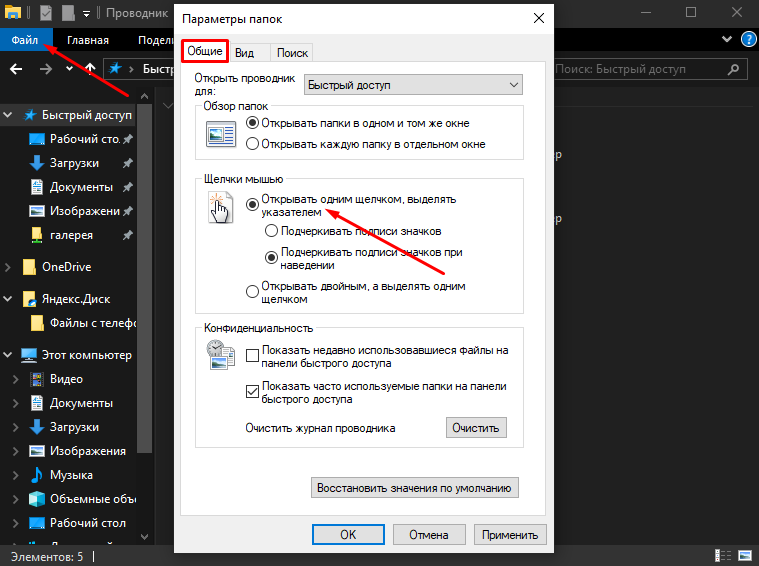The width and height of the screenshot is (759, 566).
Task: Select Подчеркивать подписи значков radio option
Action: pos(272,231)
